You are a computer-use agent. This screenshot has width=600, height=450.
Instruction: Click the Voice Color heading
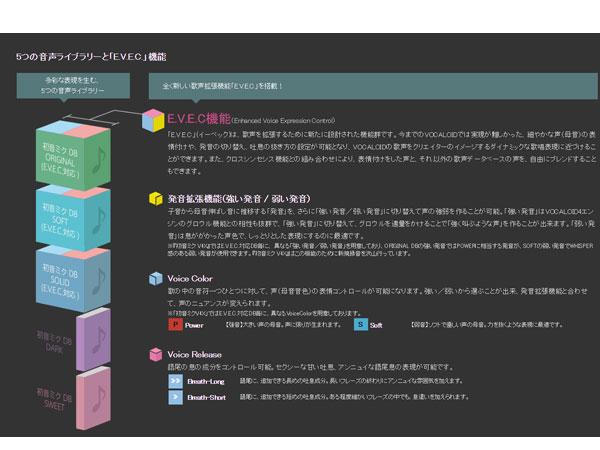[190, 279]
